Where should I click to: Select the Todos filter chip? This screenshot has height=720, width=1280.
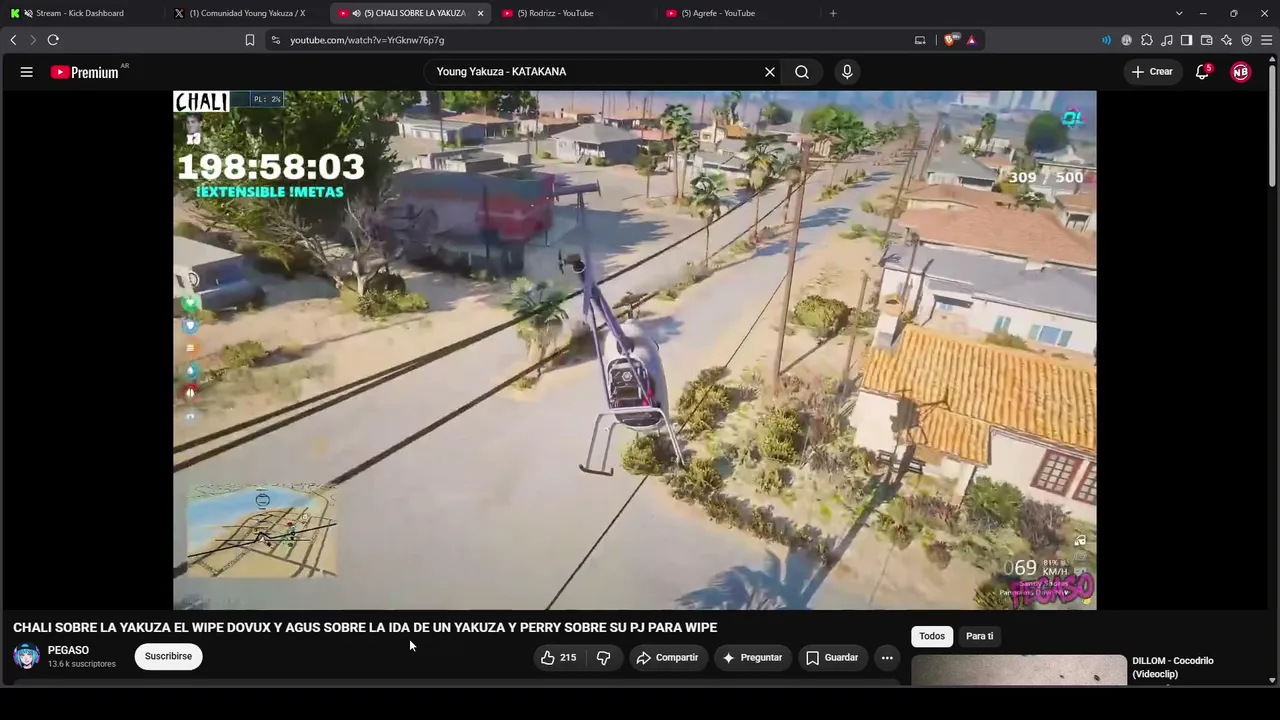point(932,636)
